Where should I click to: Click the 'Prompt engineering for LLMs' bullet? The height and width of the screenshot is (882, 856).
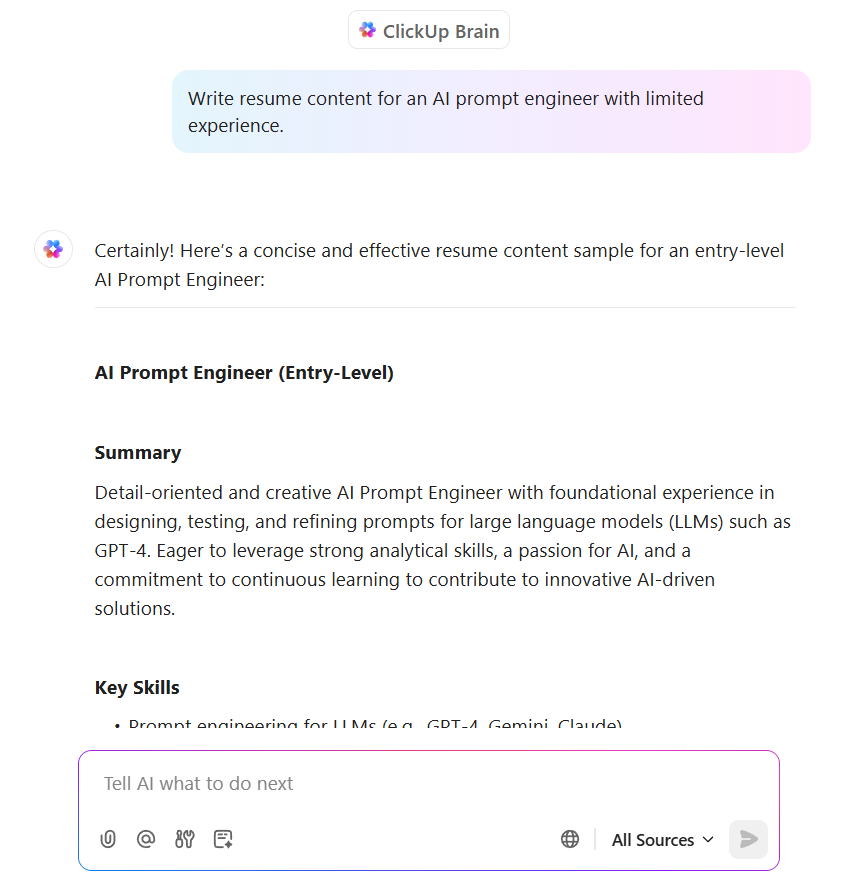pyautogui.click(x=375, y=723)
